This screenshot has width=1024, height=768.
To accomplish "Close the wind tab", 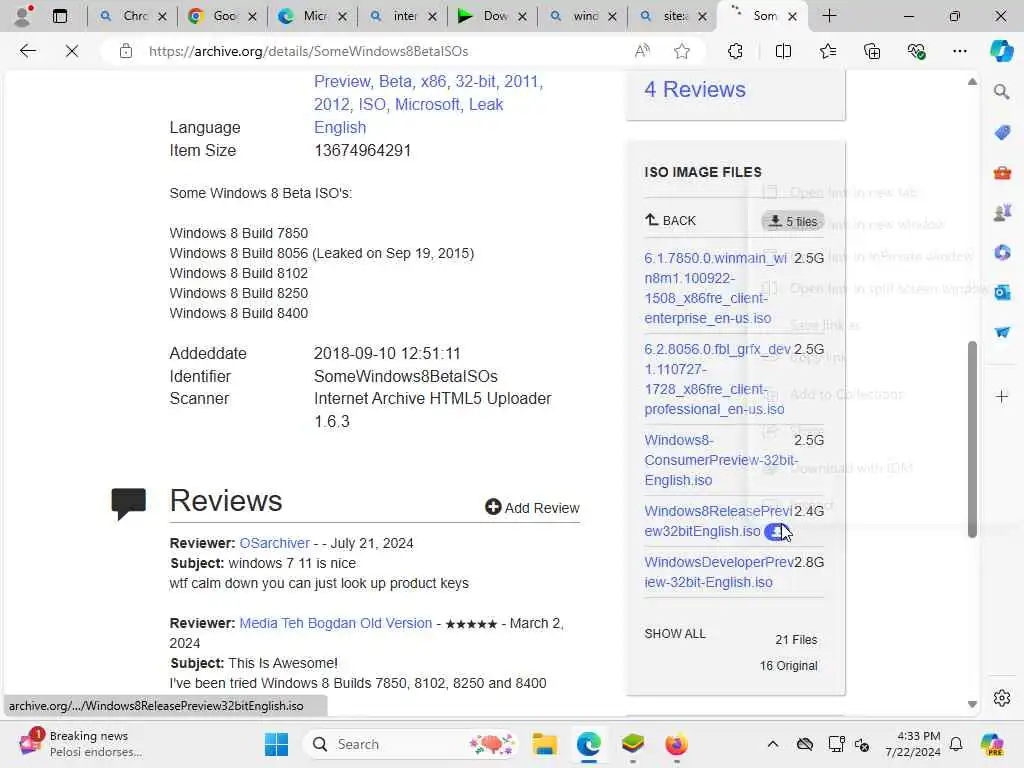I will pos(612,16).
